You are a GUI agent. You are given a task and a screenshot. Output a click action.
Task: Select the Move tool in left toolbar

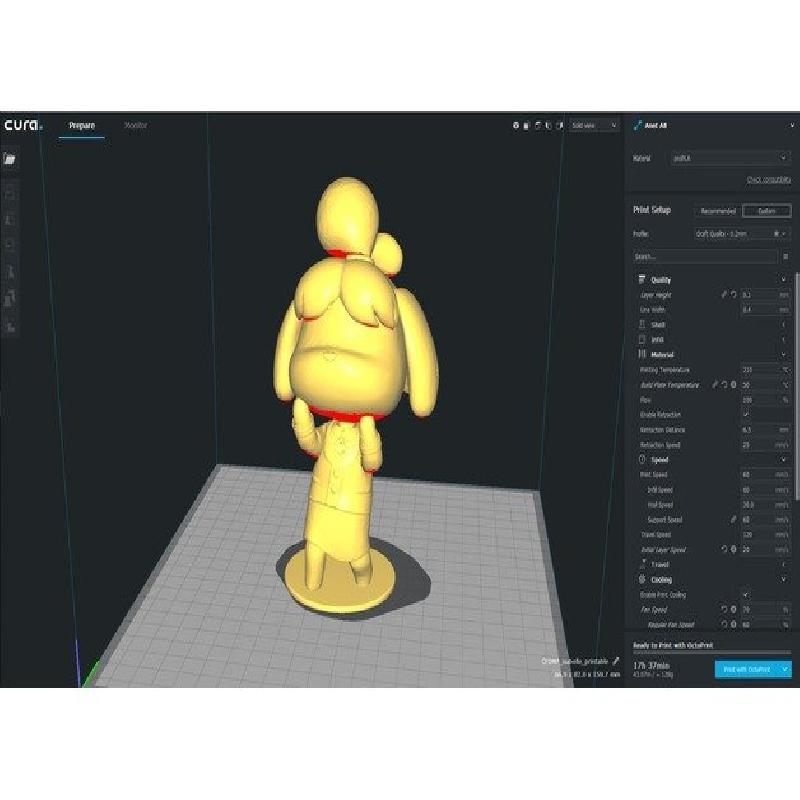click(x=10, y=194)
